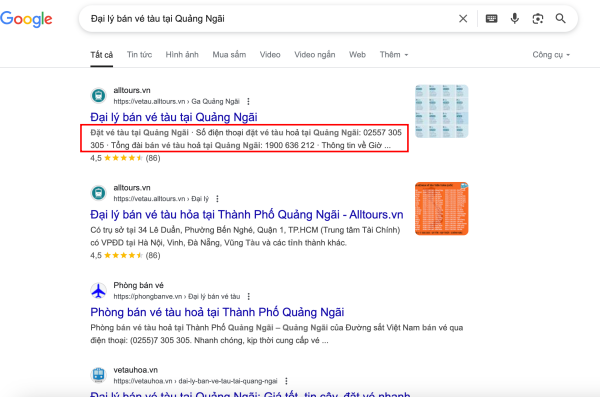Open the on-screen keyboard input tool
This screenshot has width=600, height=397.
491,18
